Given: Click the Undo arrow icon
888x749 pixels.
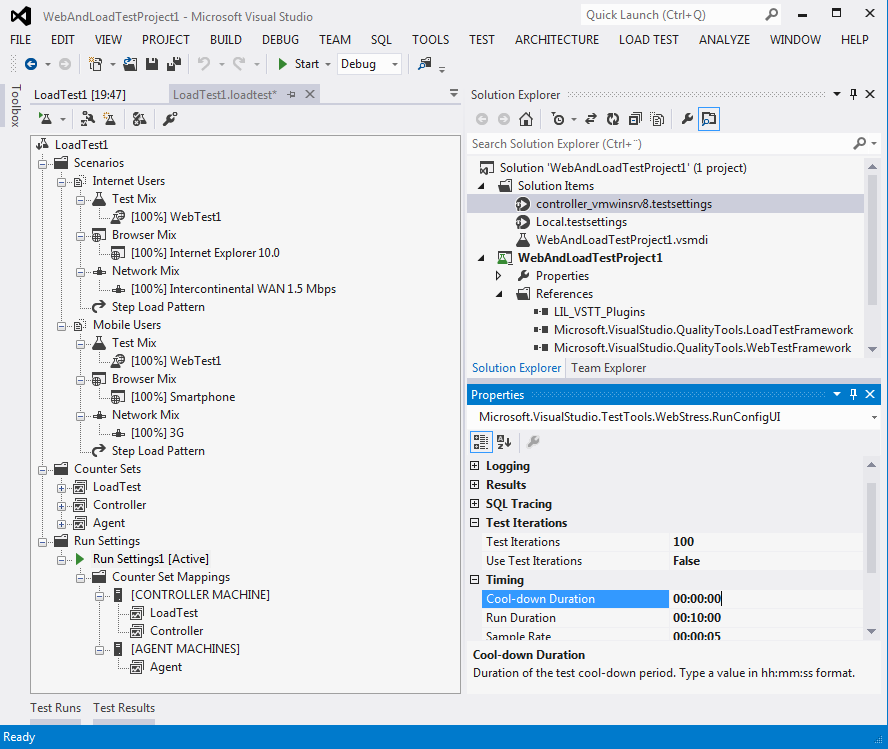Looking at the screenshot, I should (x=204, y=64).
